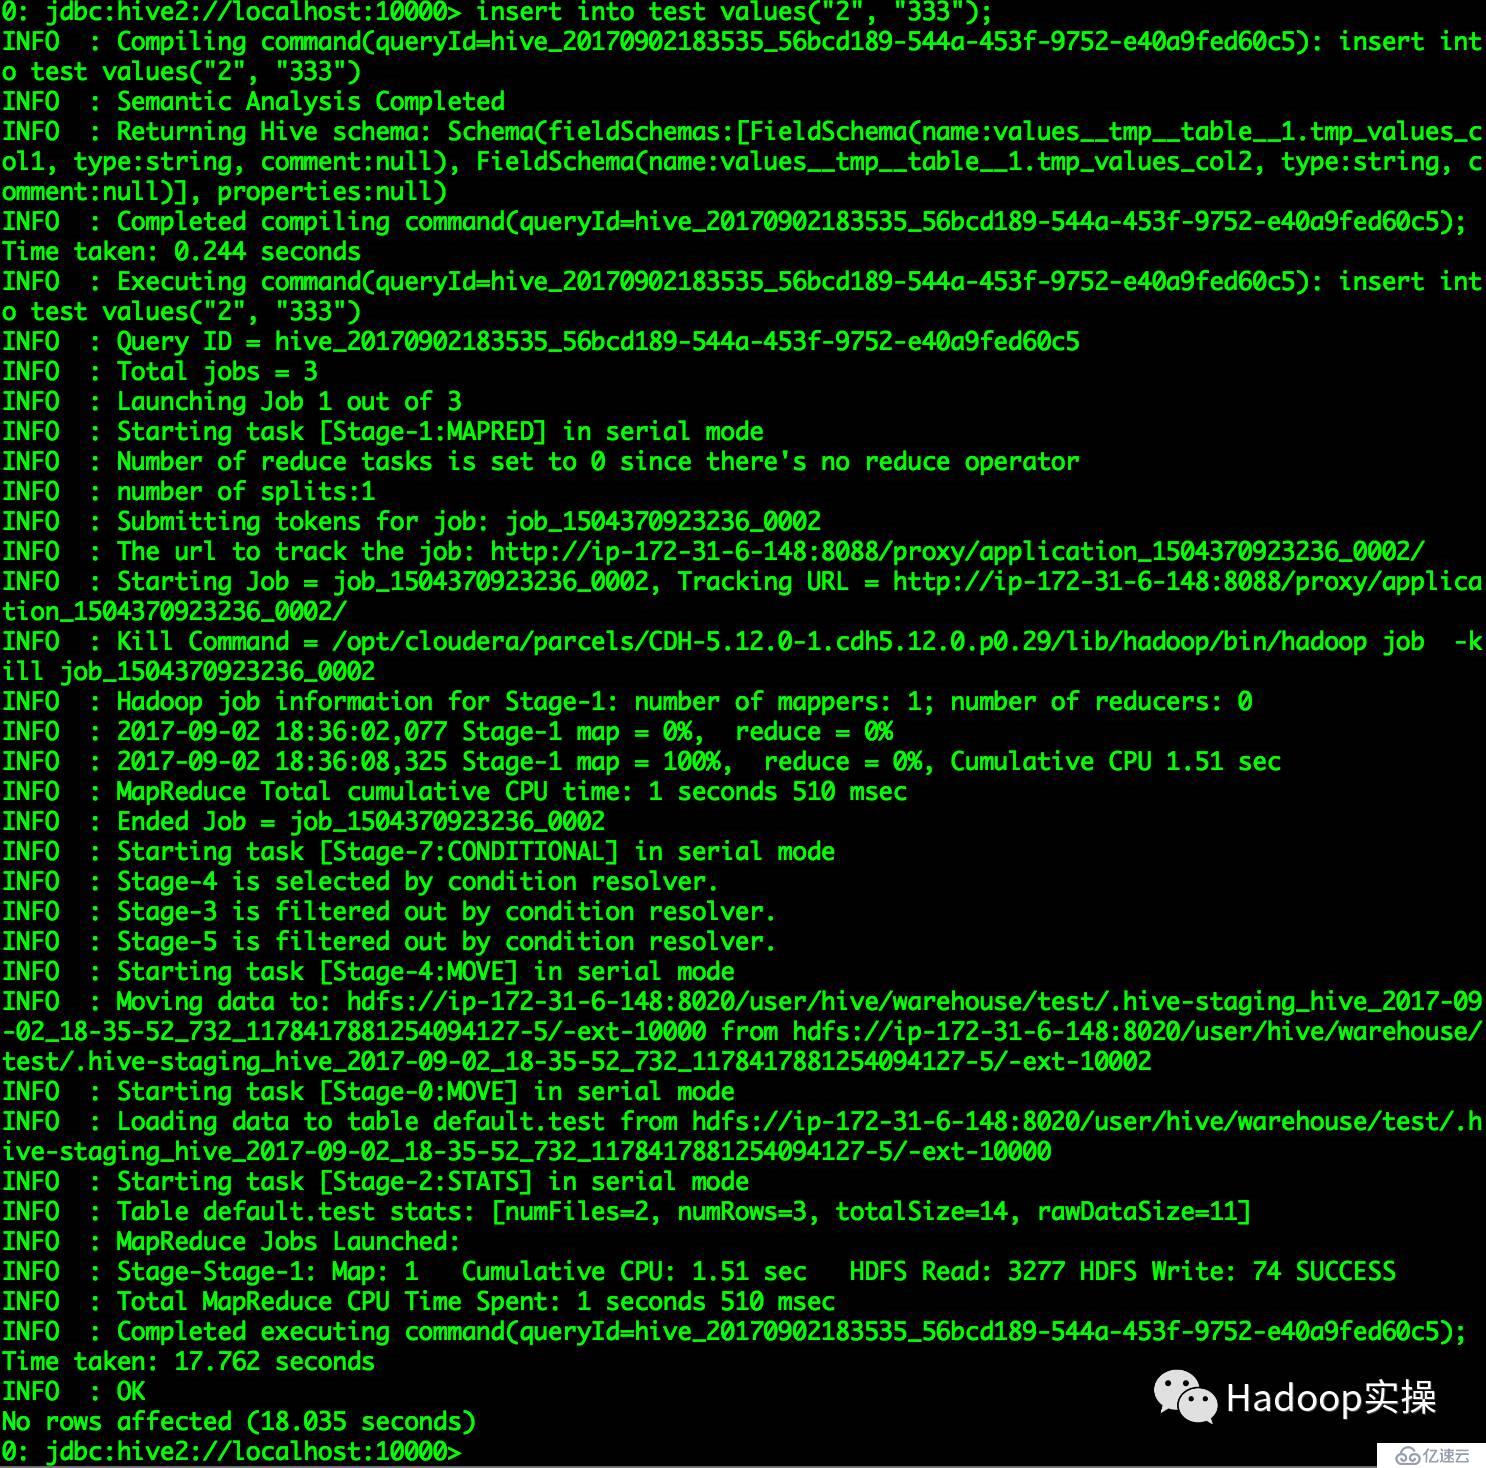Click the 'Completed compiling command' line
The width and height of the screenshot is (1486, 1468).
coord(734,221)
